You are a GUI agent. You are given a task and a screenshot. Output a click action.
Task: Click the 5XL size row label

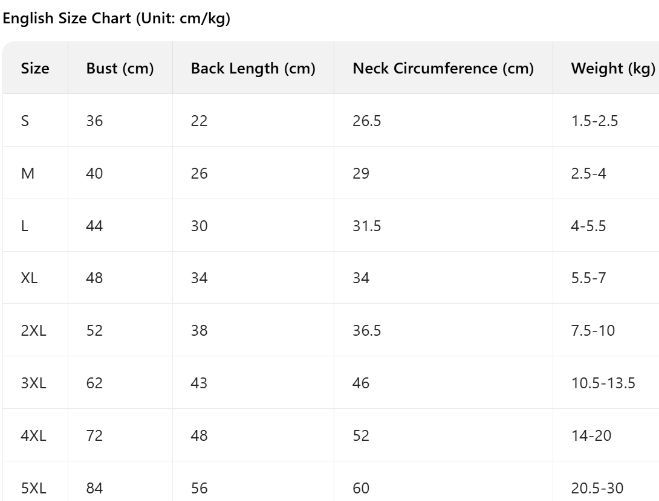(x=34, y=488)
